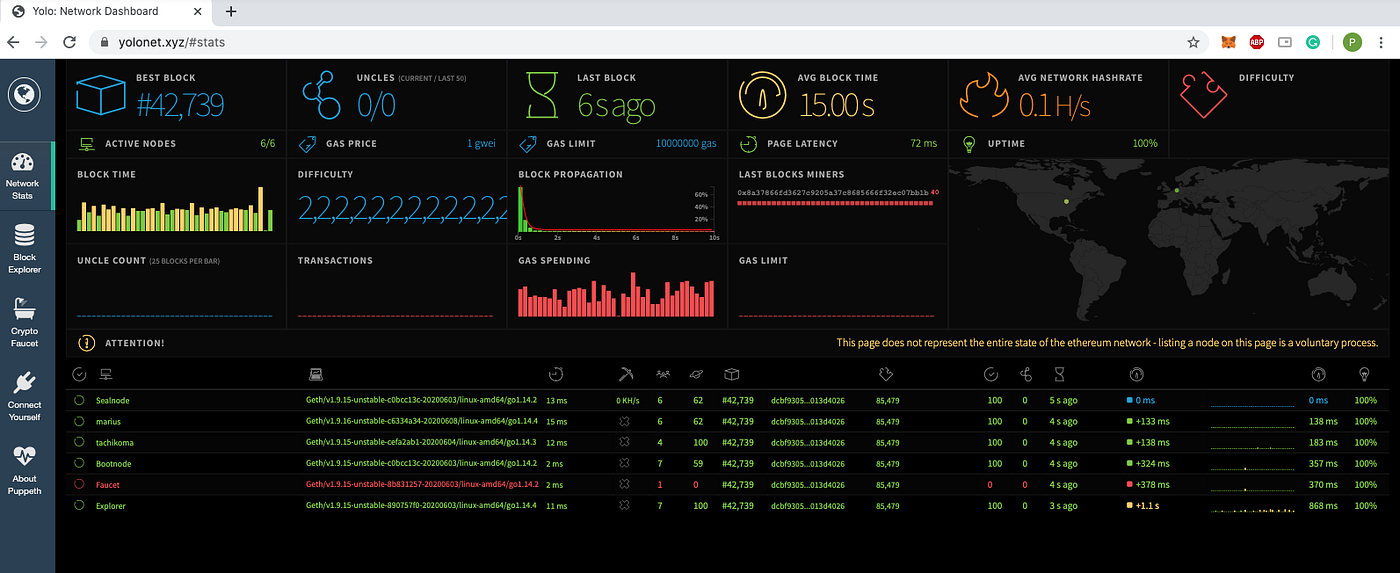Sort table by block cube column icon
1400x573 pixels.
click(x=731, y=375)
